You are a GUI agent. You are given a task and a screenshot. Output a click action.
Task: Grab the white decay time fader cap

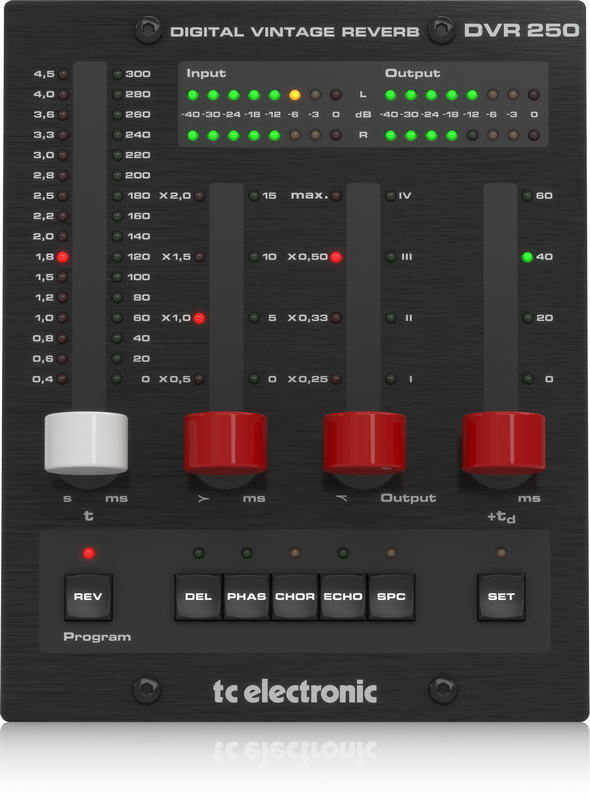(86, 443)
